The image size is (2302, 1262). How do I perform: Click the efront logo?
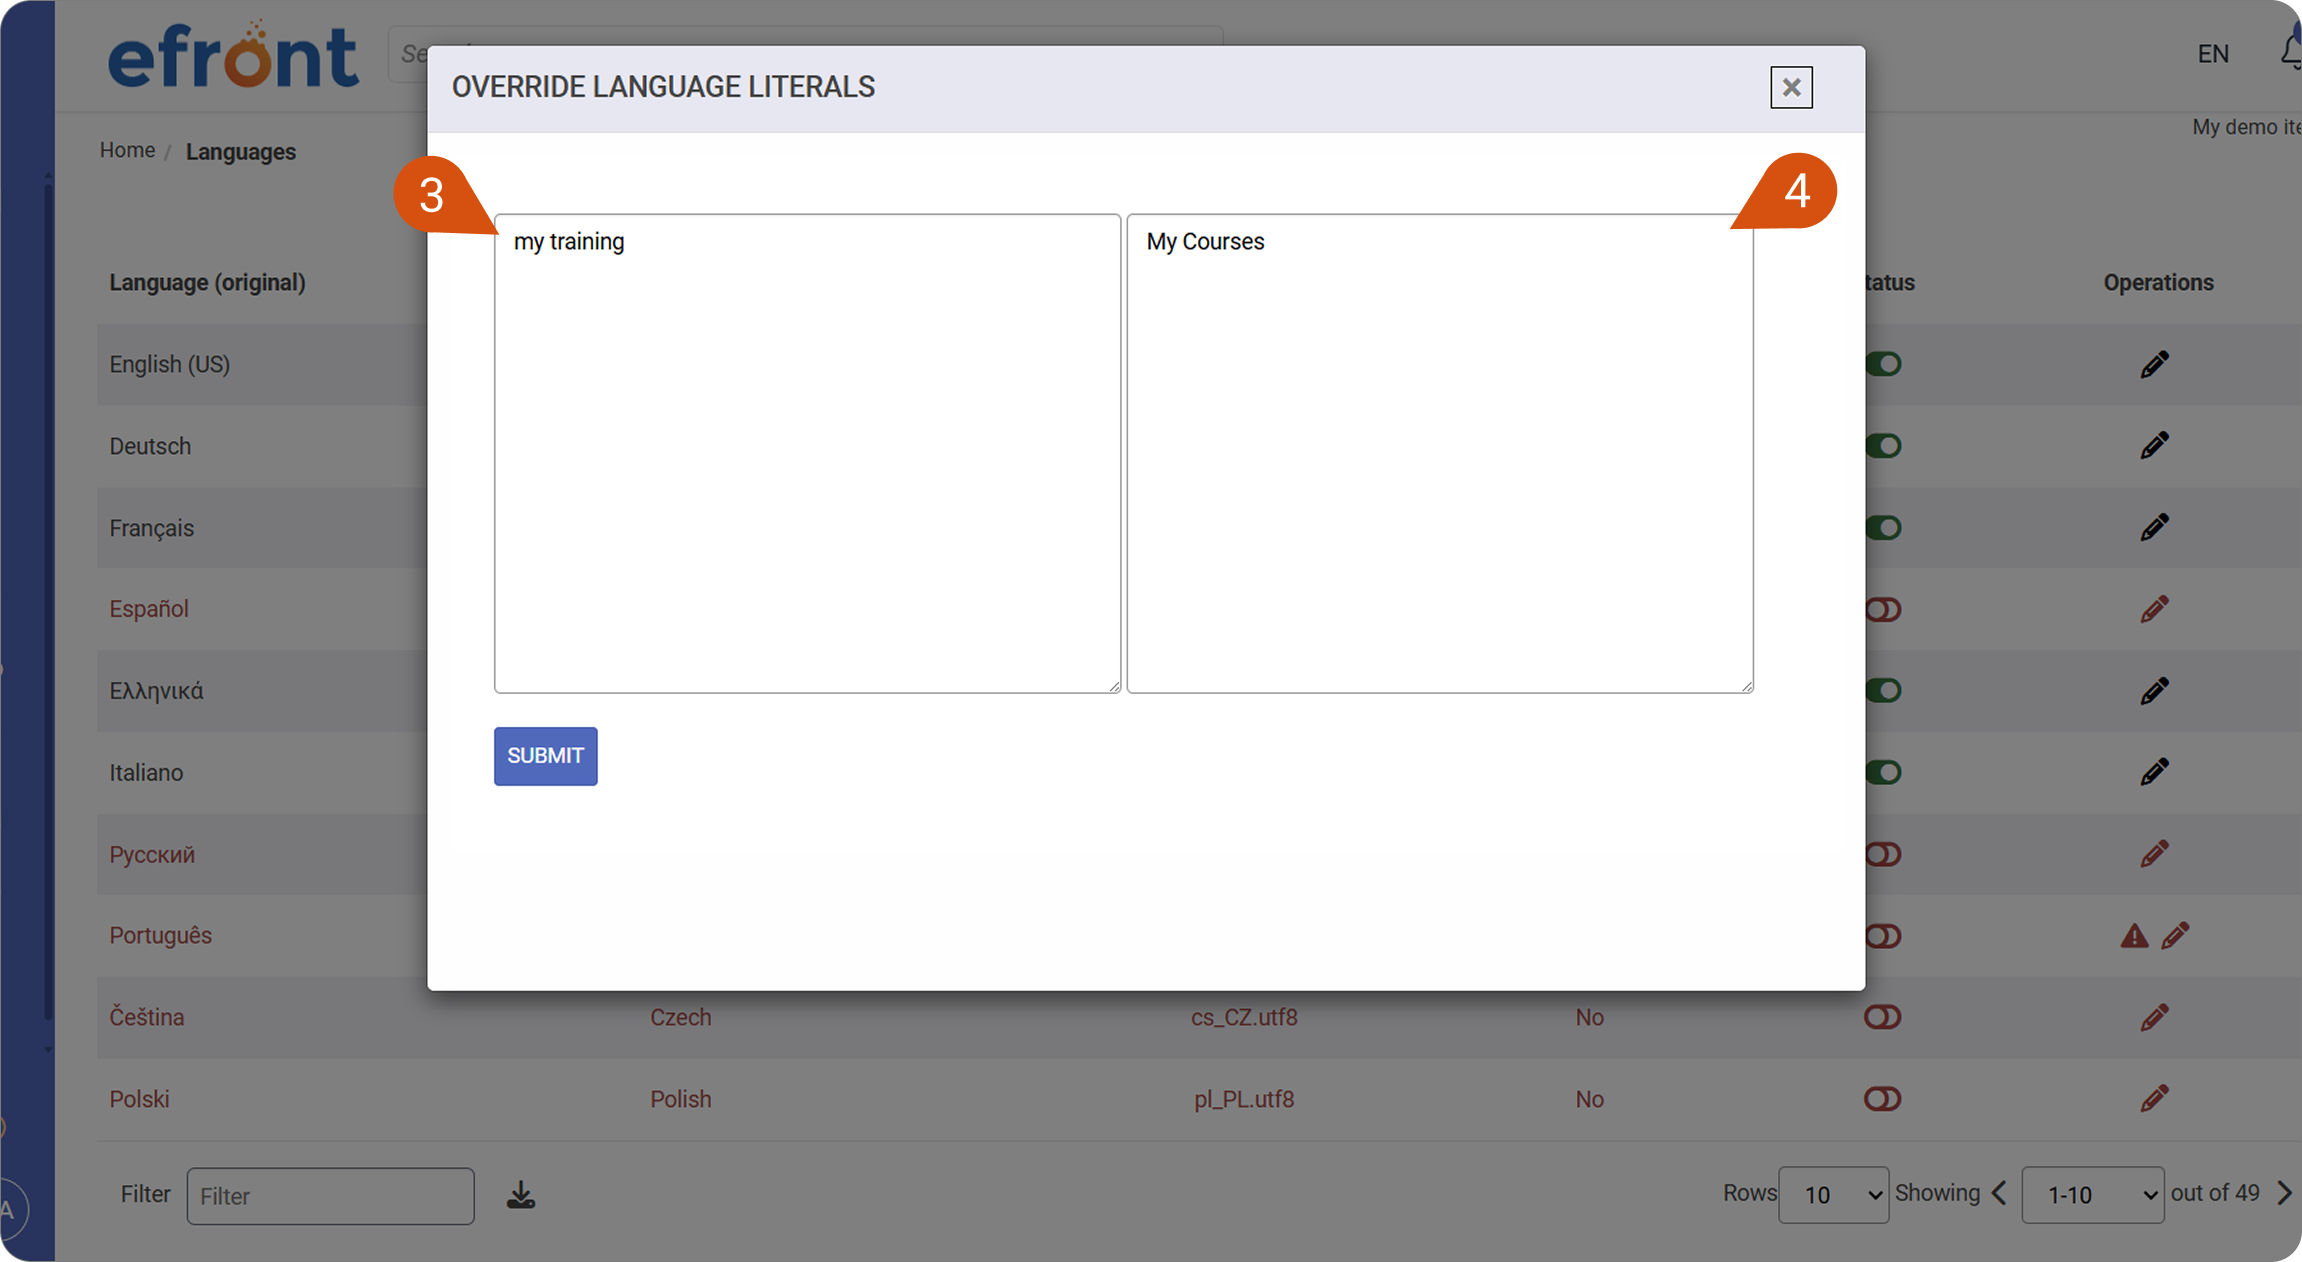click(233, 56)
